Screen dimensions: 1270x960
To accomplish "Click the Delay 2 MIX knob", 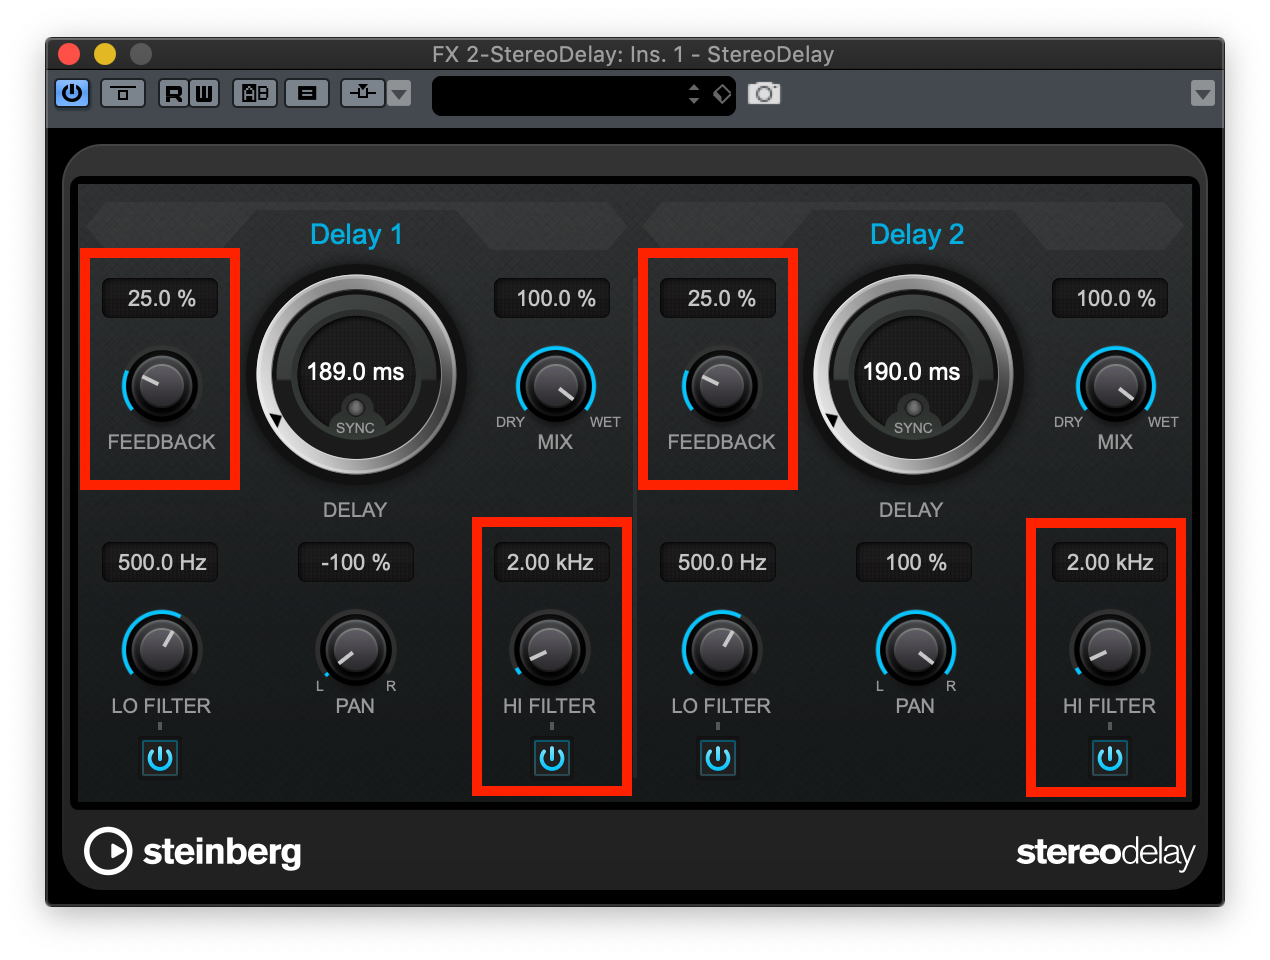I will click(x=1115, y=386).
